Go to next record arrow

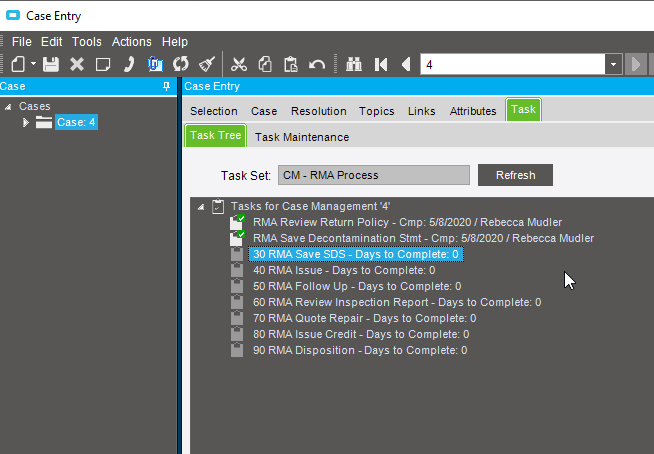tap(636, 65)
